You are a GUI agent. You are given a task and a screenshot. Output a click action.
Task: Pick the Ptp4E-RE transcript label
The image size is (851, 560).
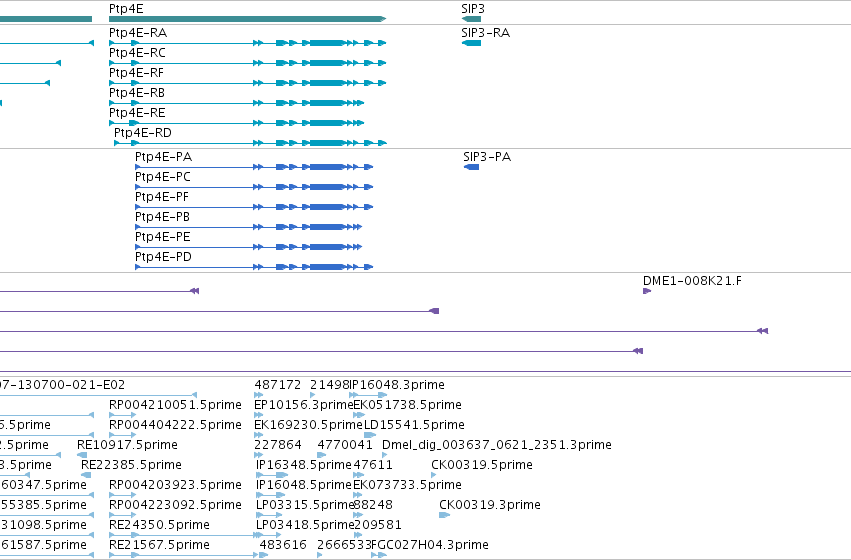click(x=137, y=113)
